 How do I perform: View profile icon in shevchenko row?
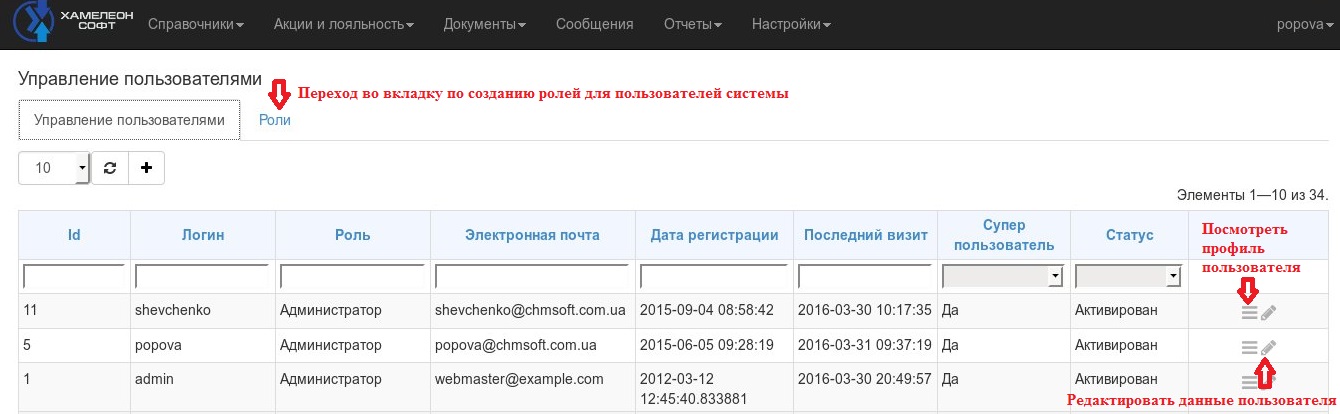click(x=1249, y=312)
